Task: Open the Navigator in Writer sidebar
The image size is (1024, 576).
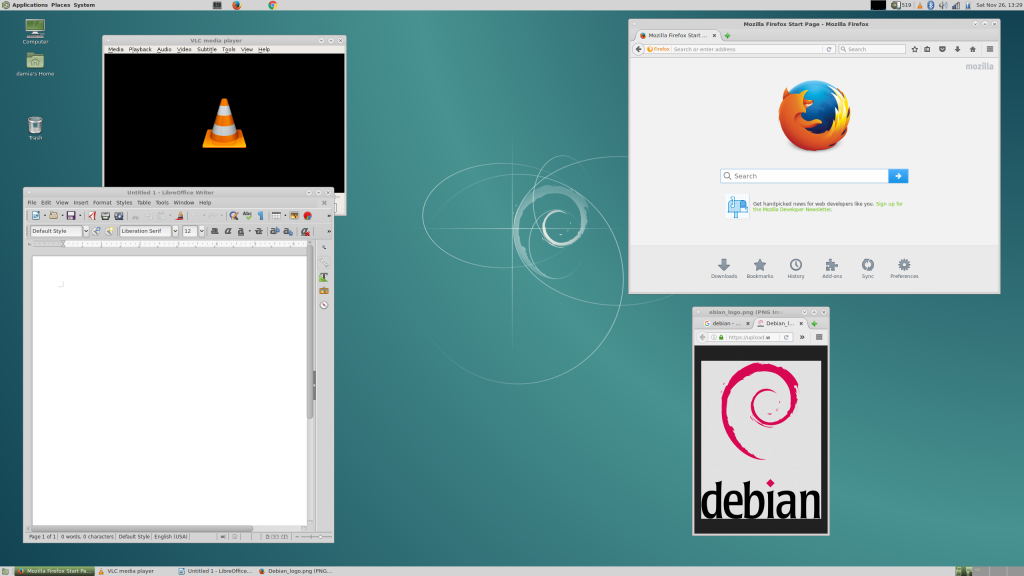Action: tap(324, 305)
